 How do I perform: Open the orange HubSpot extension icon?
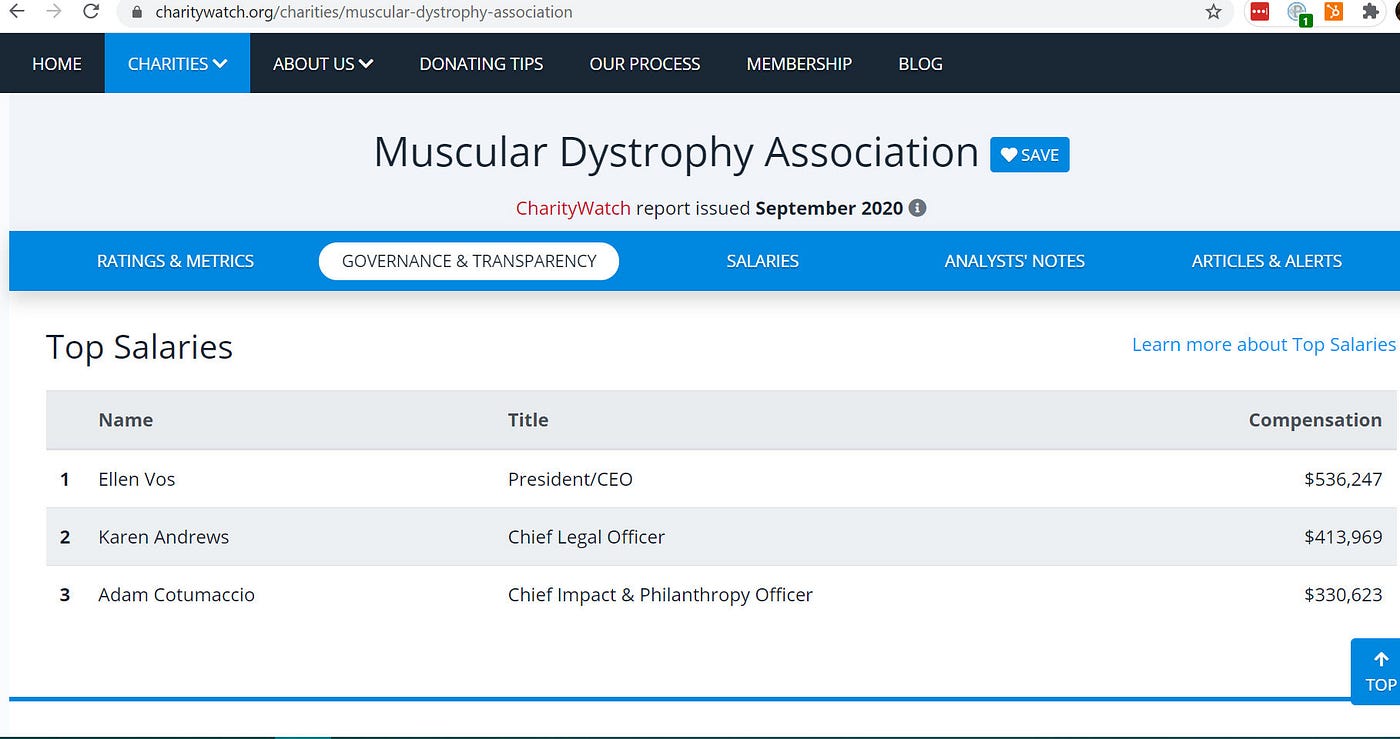[1333, 12]
